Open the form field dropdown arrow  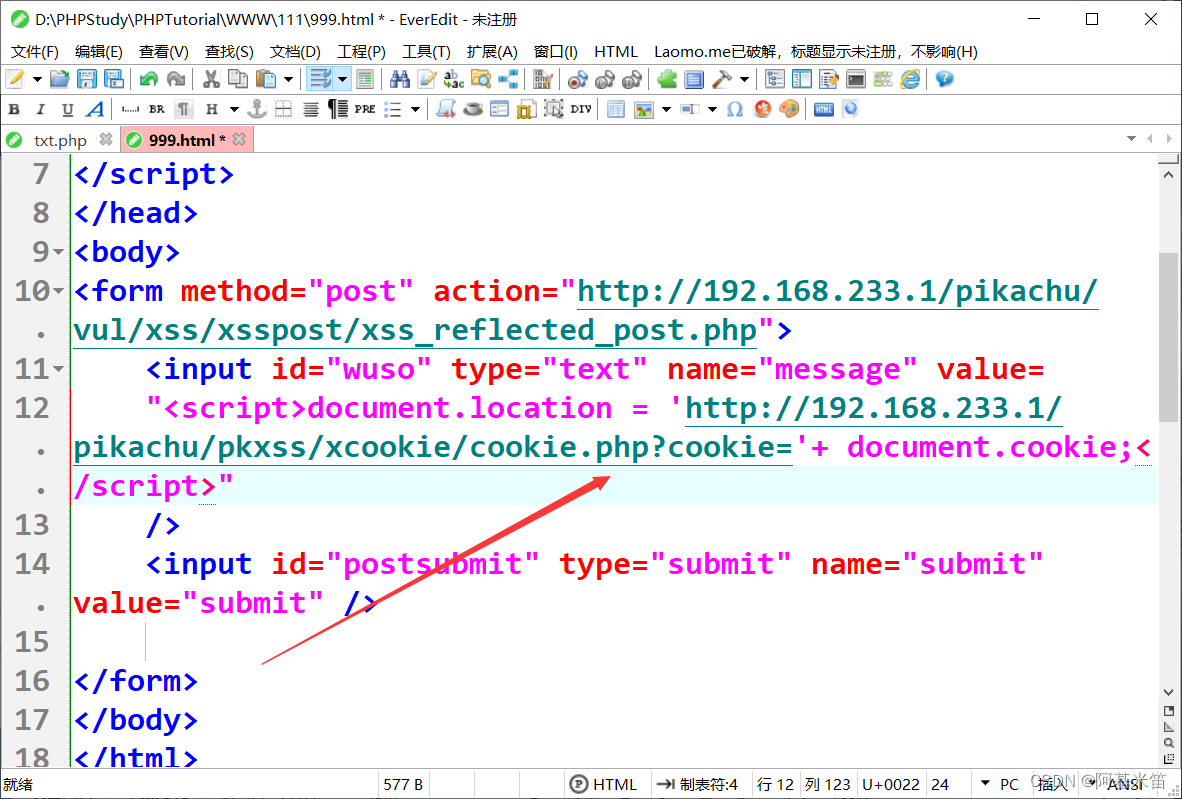(x=712, y=110)
